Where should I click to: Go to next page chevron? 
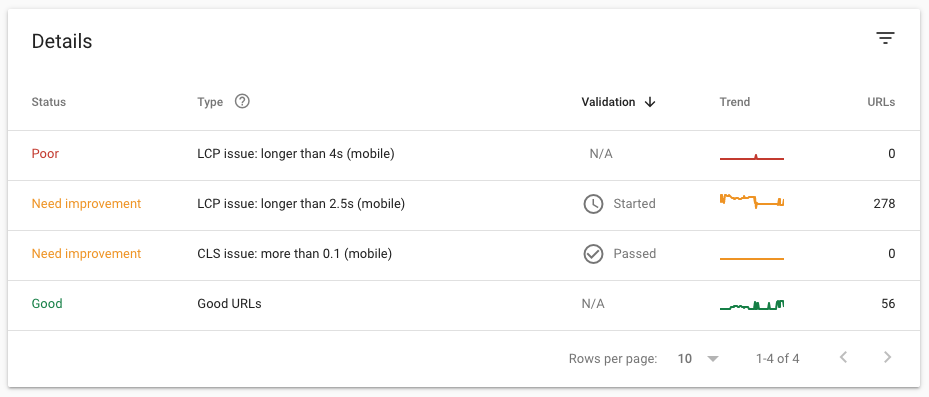[887, 357]
